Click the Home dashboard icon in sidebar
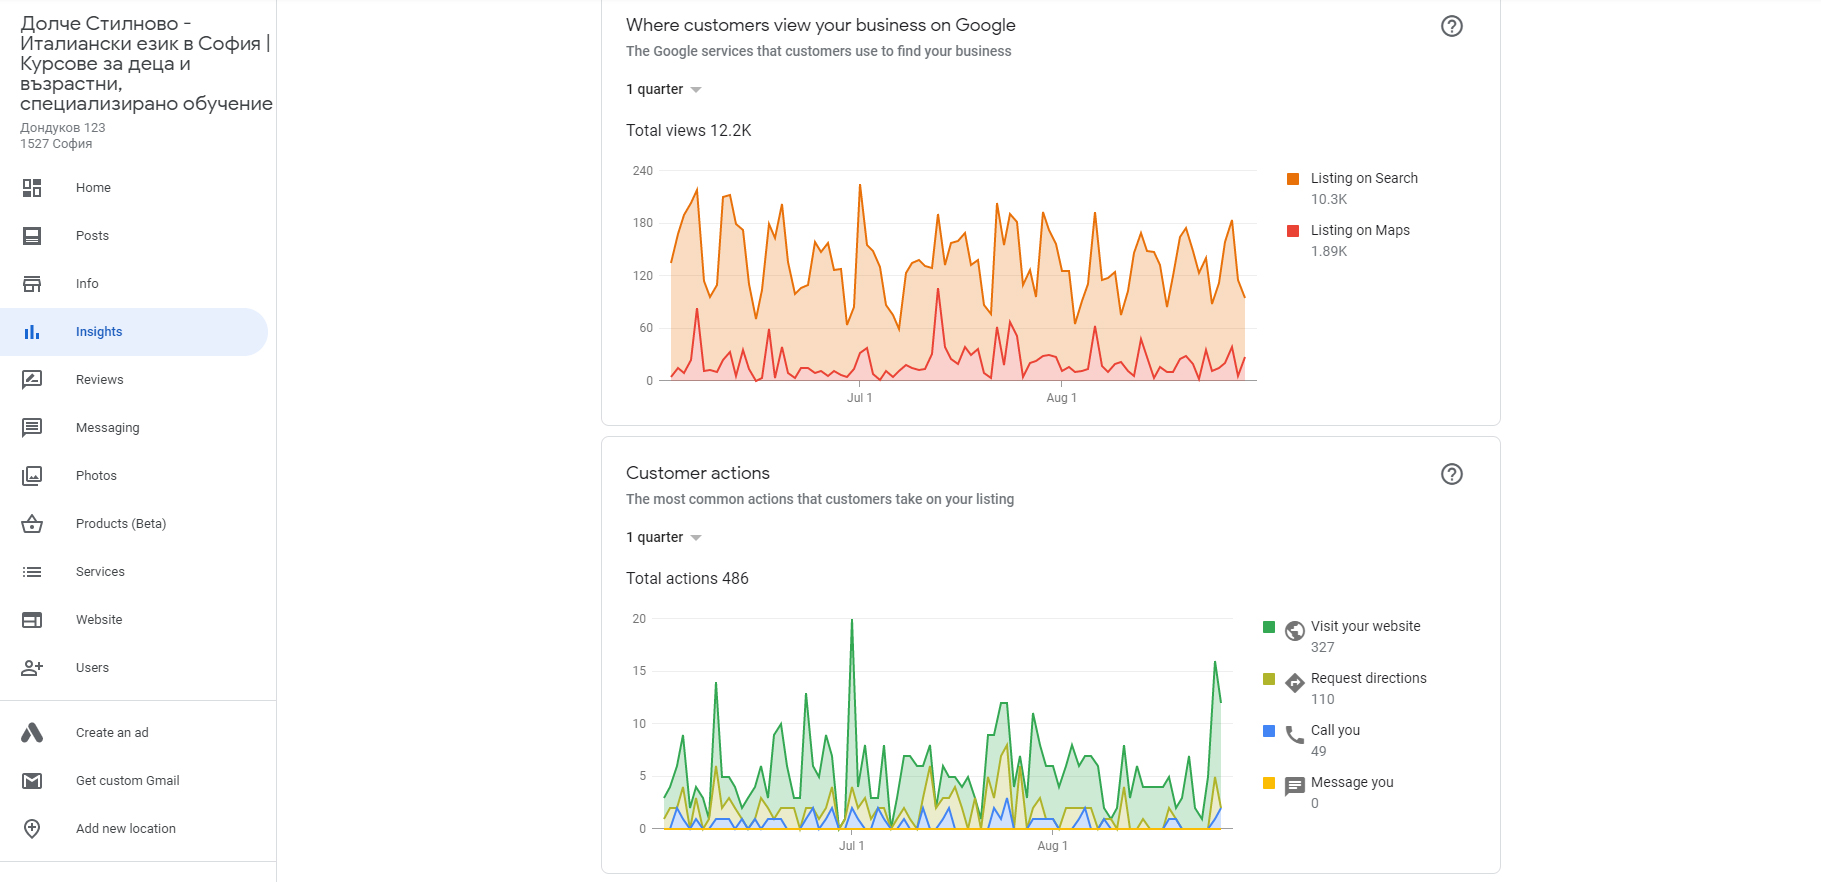Image resolution: width=1821 pixels, height=882 pixels. (32, 188)
